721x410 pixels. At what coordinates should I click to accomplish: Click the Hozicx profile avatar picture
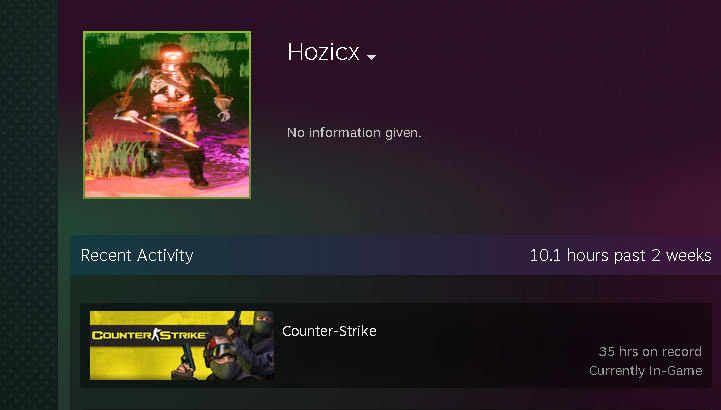(167, 115)
